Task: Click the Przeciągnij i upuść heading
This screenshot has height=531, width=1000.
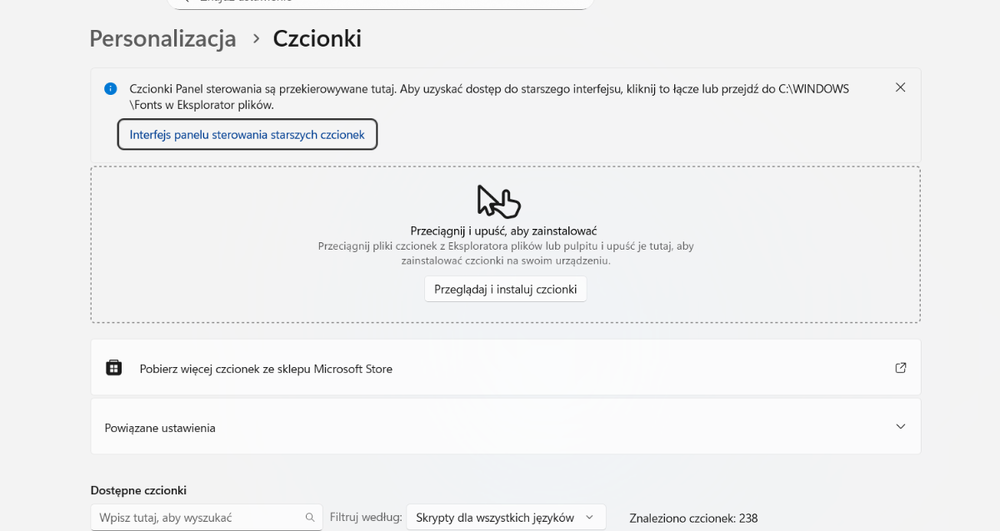Action: point(503,231)
